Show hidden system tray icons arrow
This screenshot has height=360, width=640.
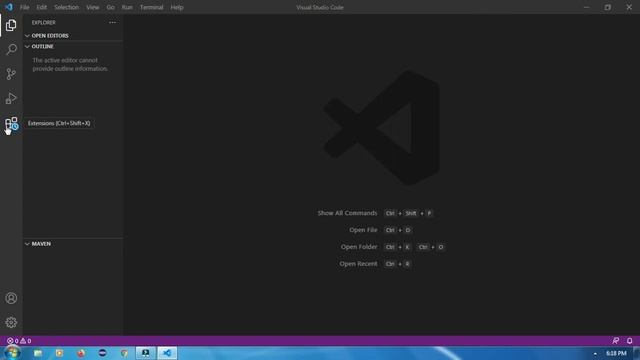[x=595, y=353]
